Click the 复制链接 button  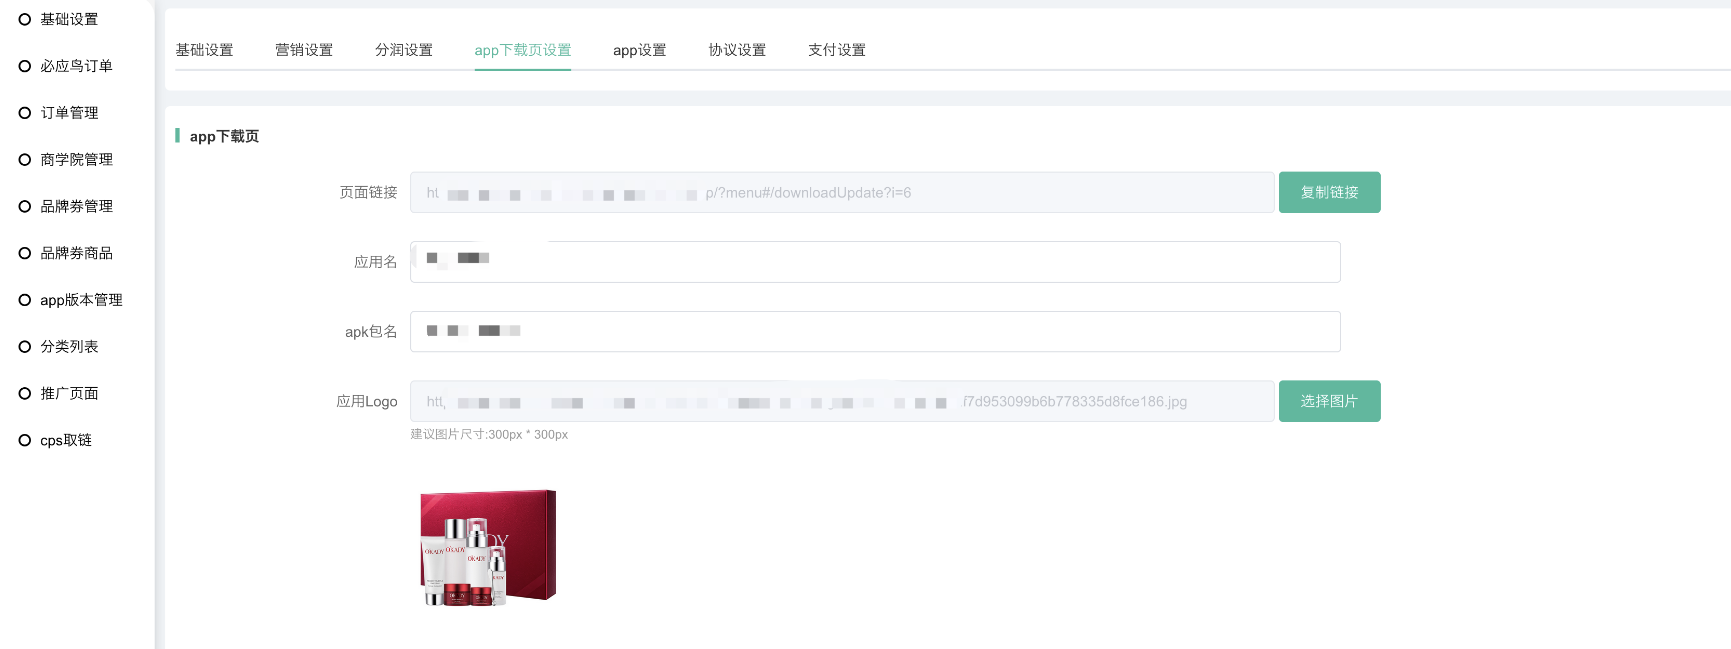point(1329,192)
